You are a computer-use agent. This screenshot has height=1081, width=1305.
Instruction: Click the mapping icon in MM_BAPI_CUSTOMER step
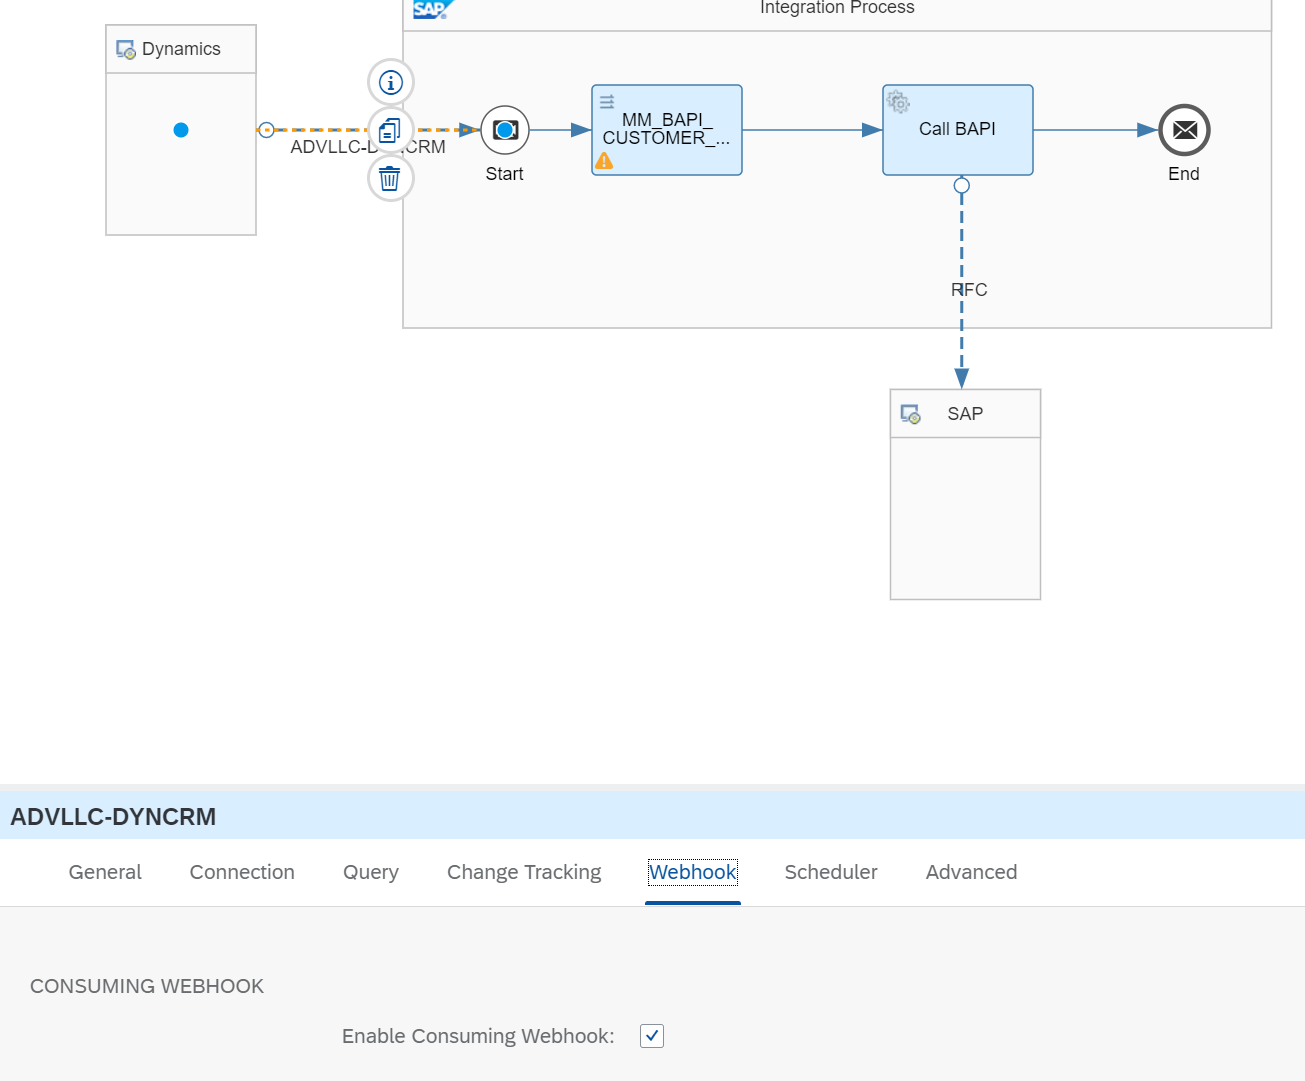click(x=607, y=101)
